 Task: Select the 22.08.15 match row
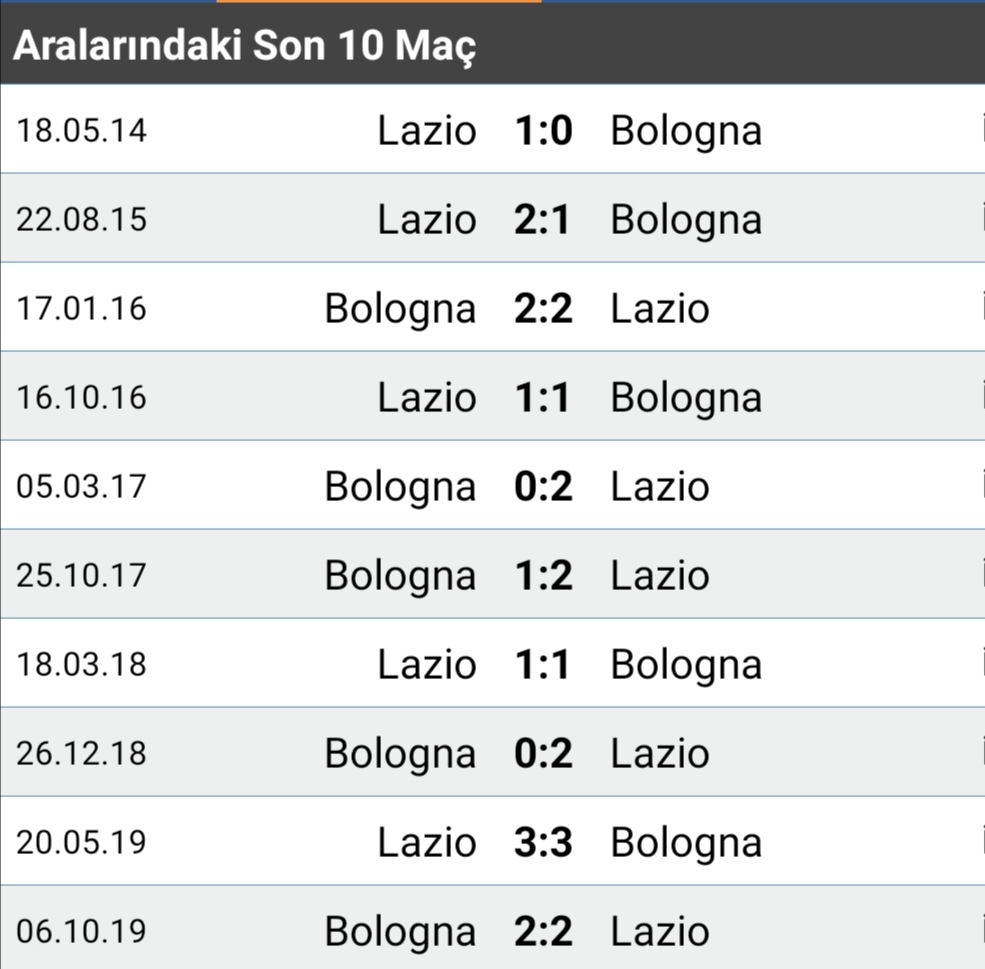pyautogui.click(x=492, y=218)
